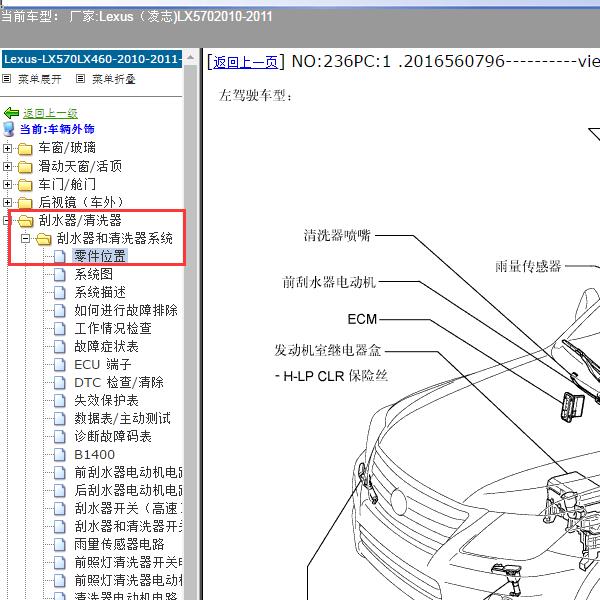Screen dimensions: 600x600
Task: Click the document icon beside 零件位置
Action: coord(60,256)
